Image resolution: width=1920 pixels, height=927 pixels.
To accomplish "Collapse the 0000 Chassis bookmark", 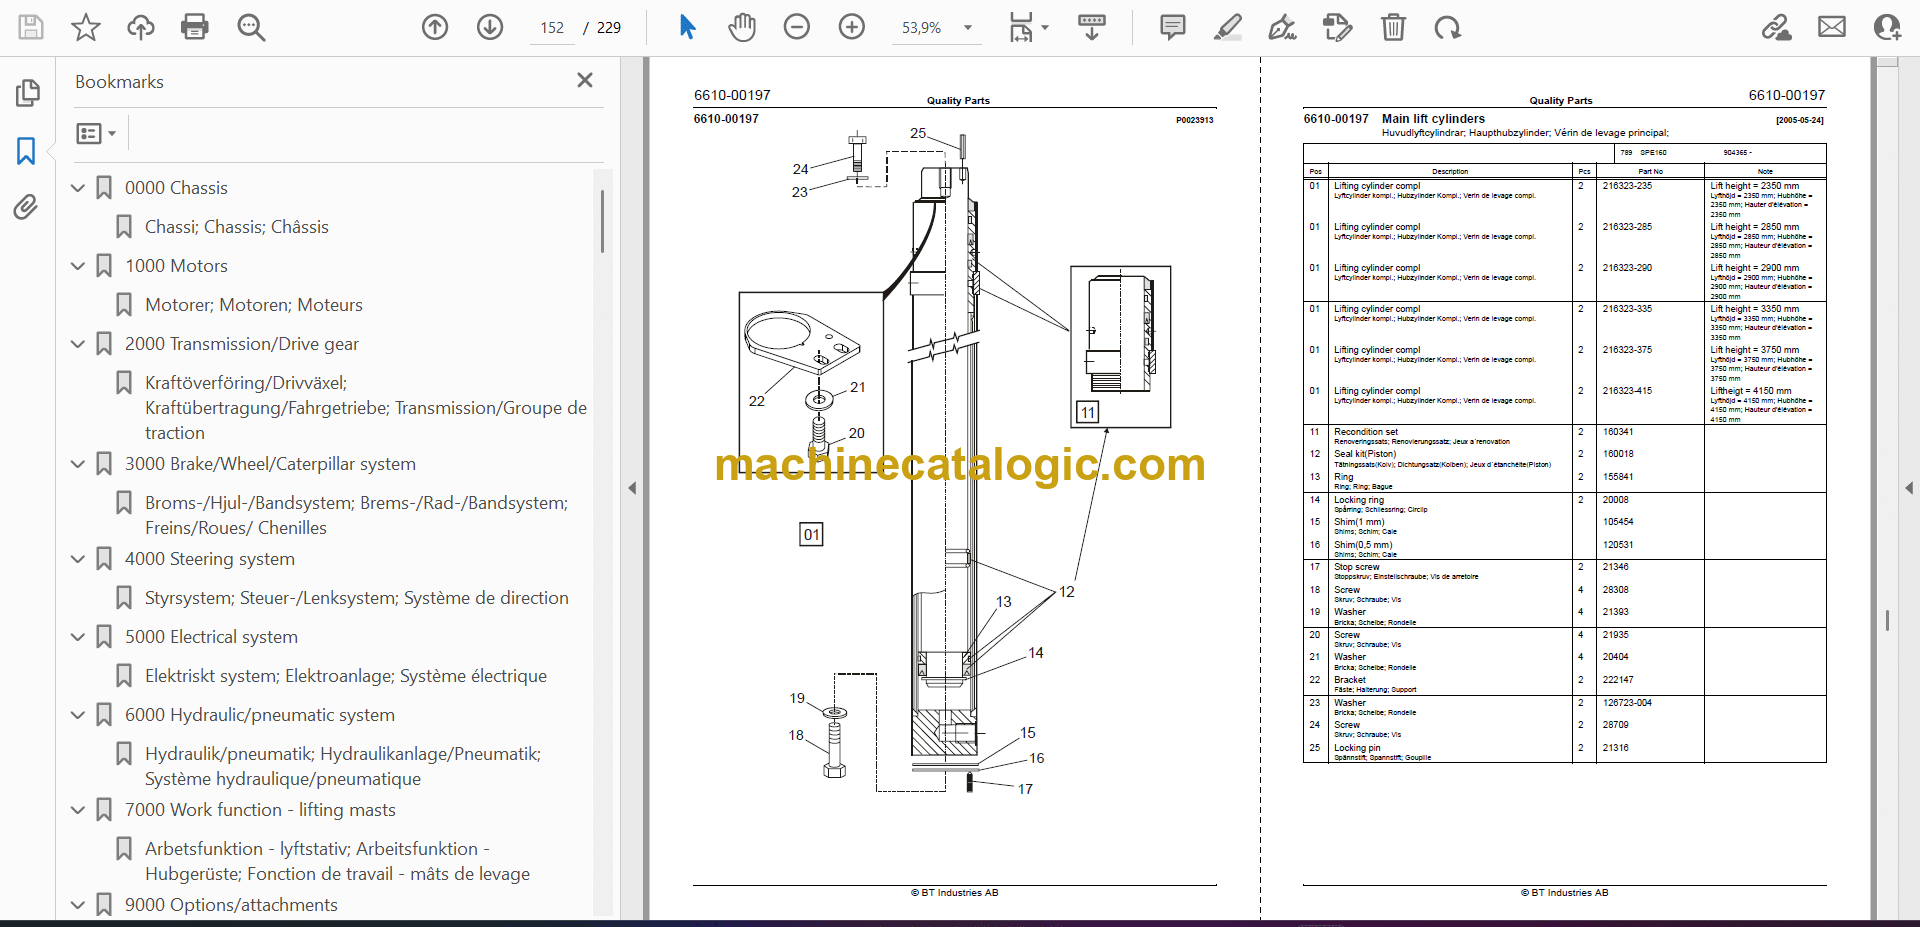I will tap(78, 188).
